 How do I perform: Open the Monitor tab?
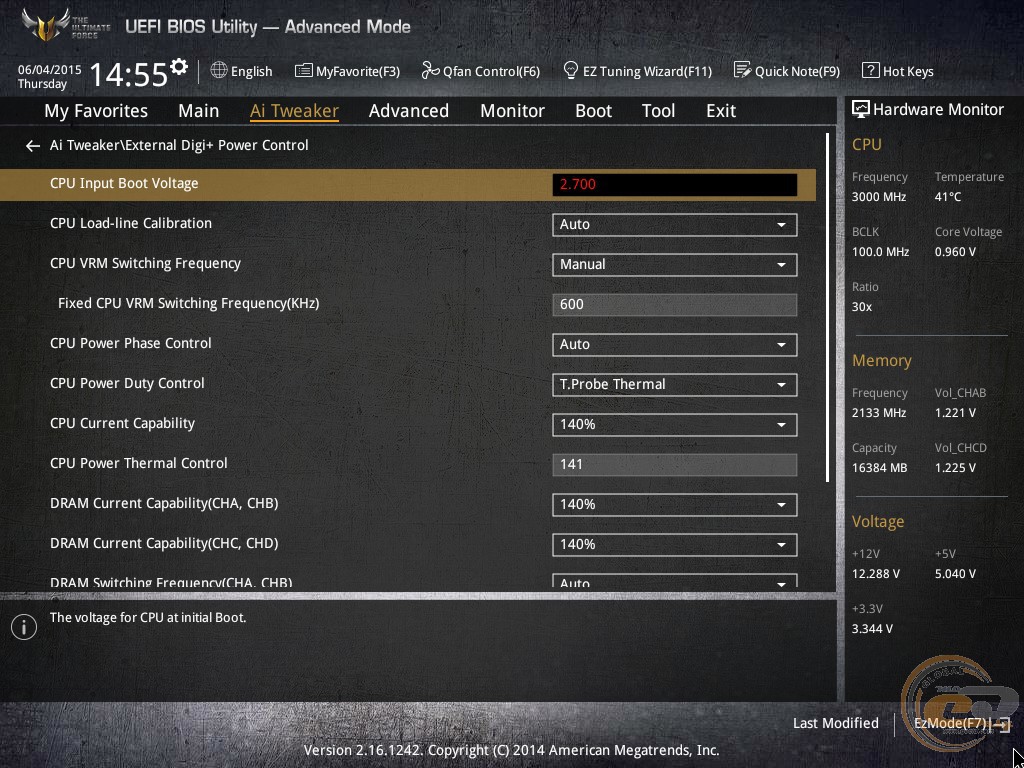[x=512, y=111]
